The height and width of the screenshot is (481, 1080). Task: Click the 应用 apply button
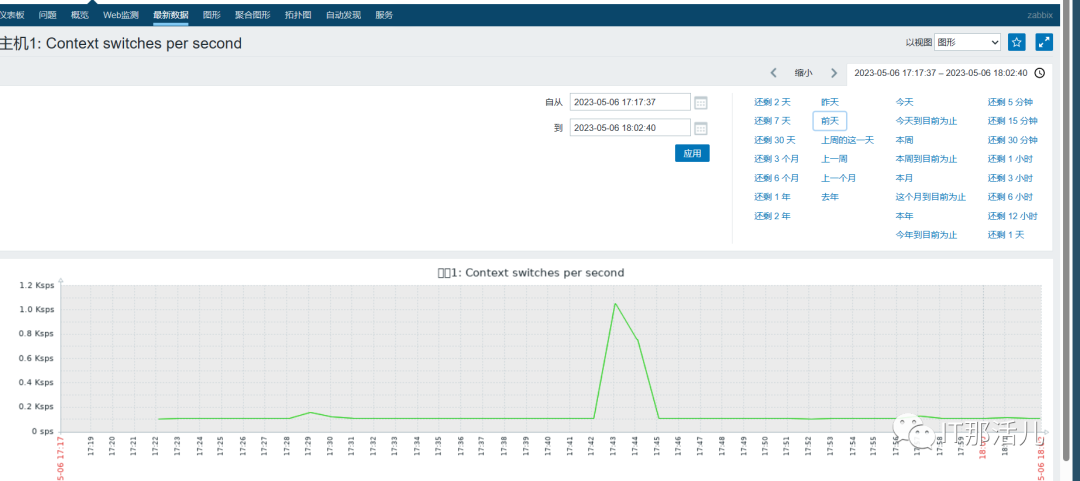click(692, 154)
